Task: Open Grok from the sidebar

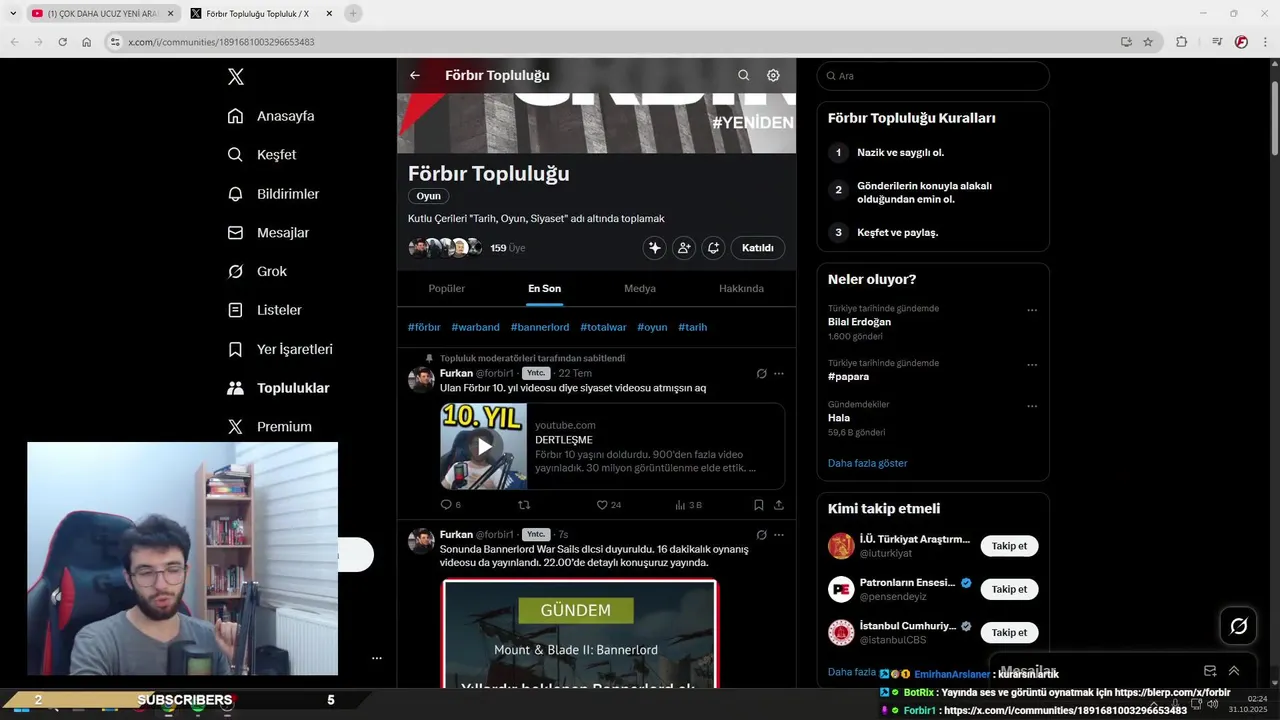Action: [257, 271]
